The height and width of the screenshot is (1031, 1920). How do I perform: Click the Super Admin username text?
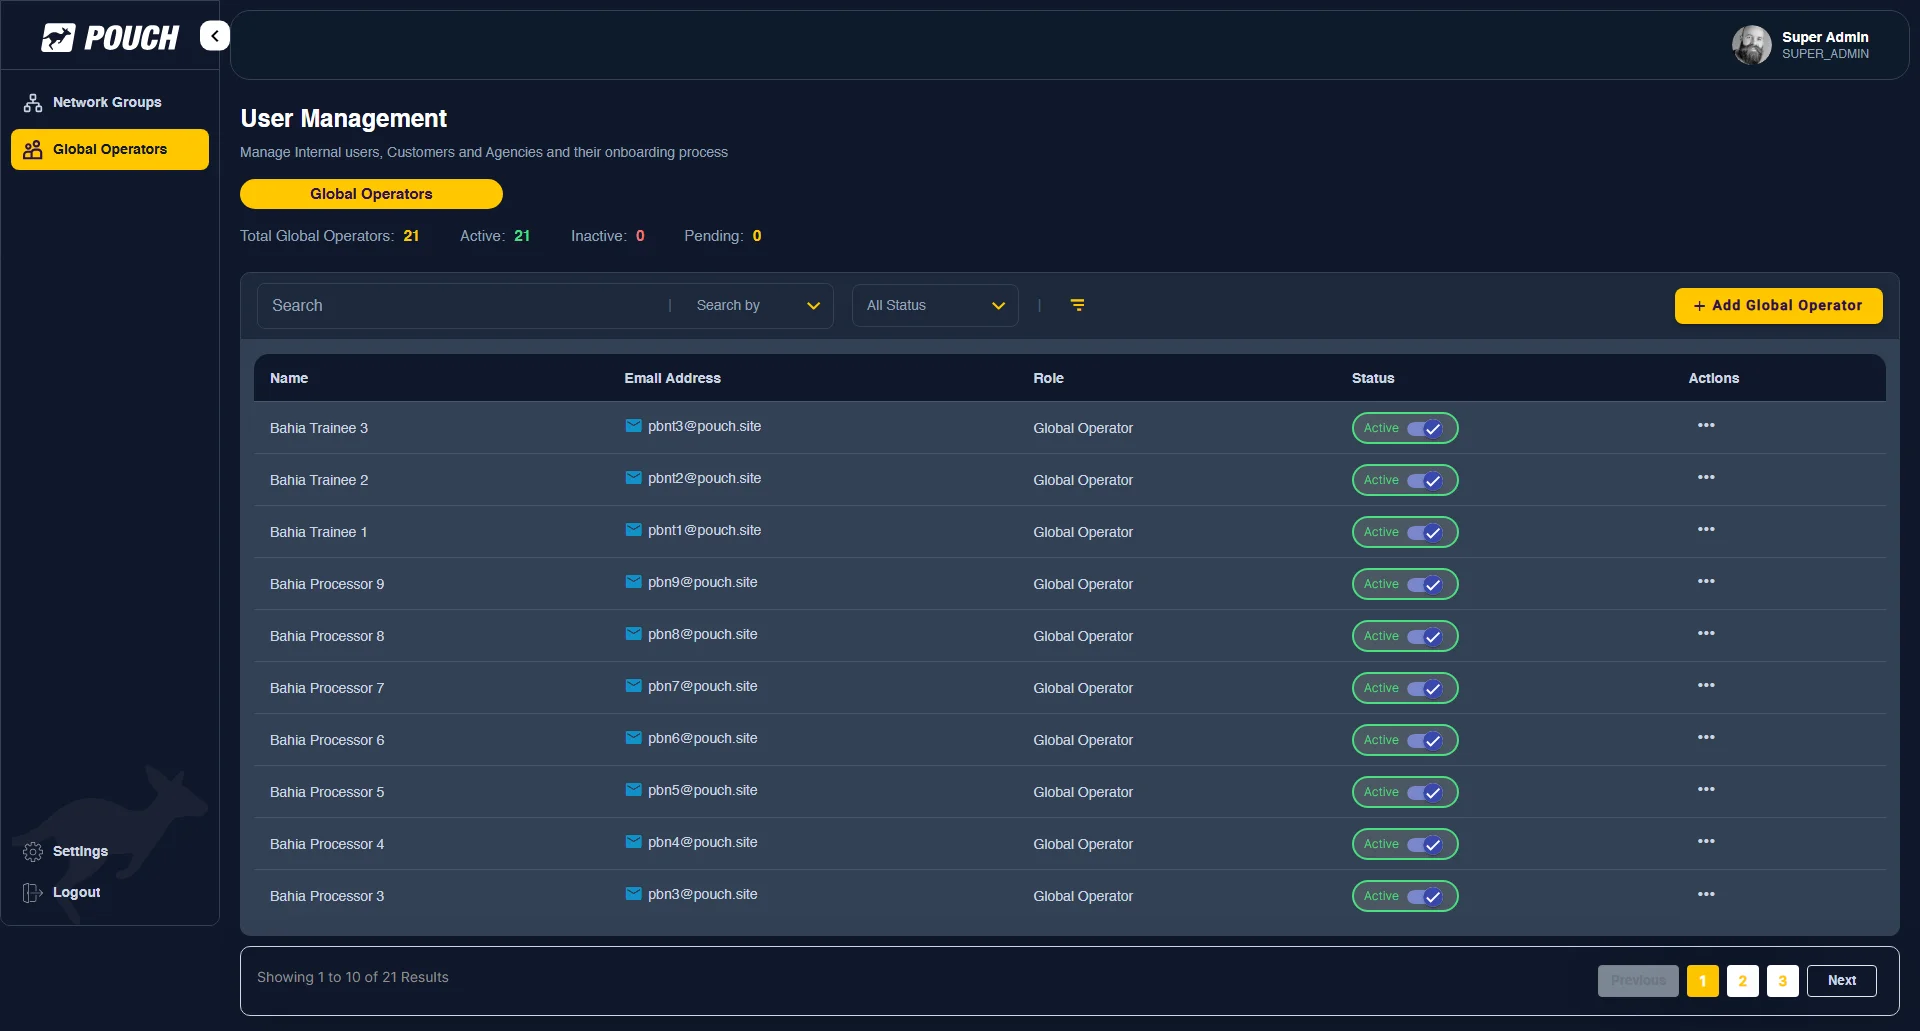pos(1825,37)
